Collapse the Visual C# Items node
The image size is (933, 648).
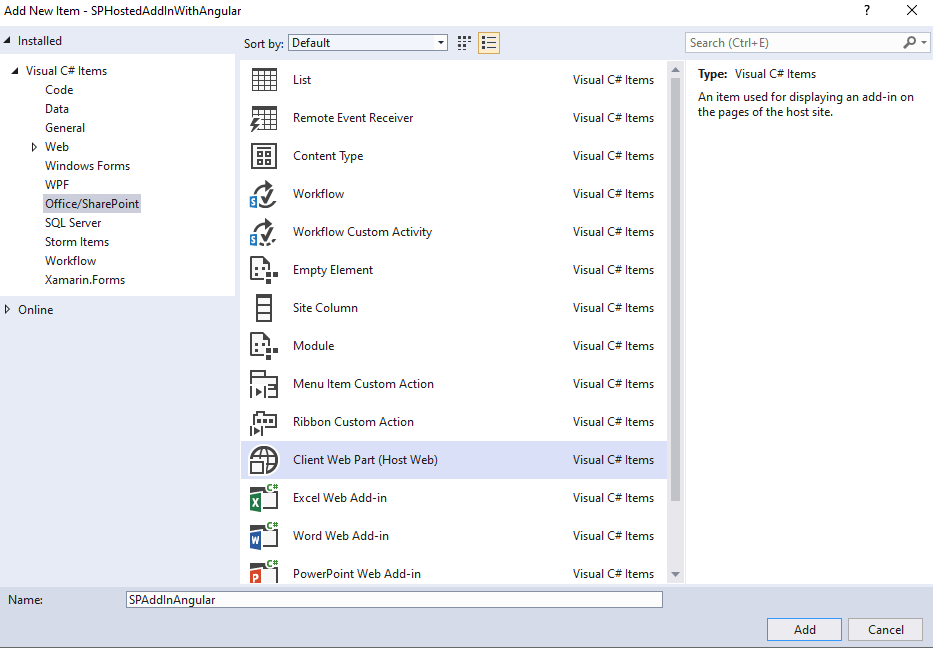pos(15,71)
